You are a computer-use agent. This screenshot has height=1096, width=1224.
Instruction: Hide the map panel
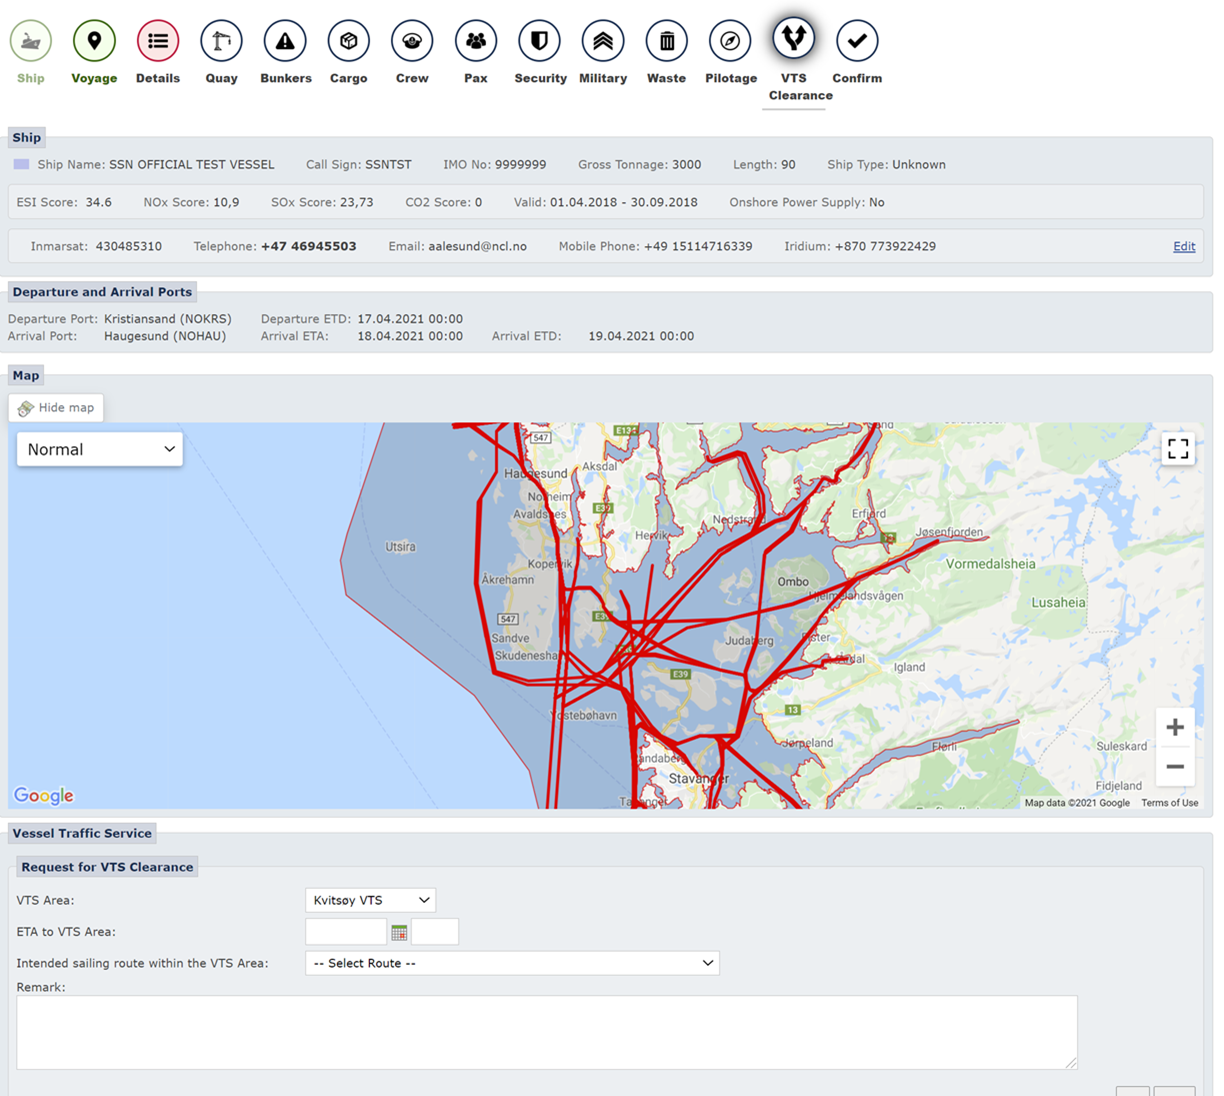point(57,408)
